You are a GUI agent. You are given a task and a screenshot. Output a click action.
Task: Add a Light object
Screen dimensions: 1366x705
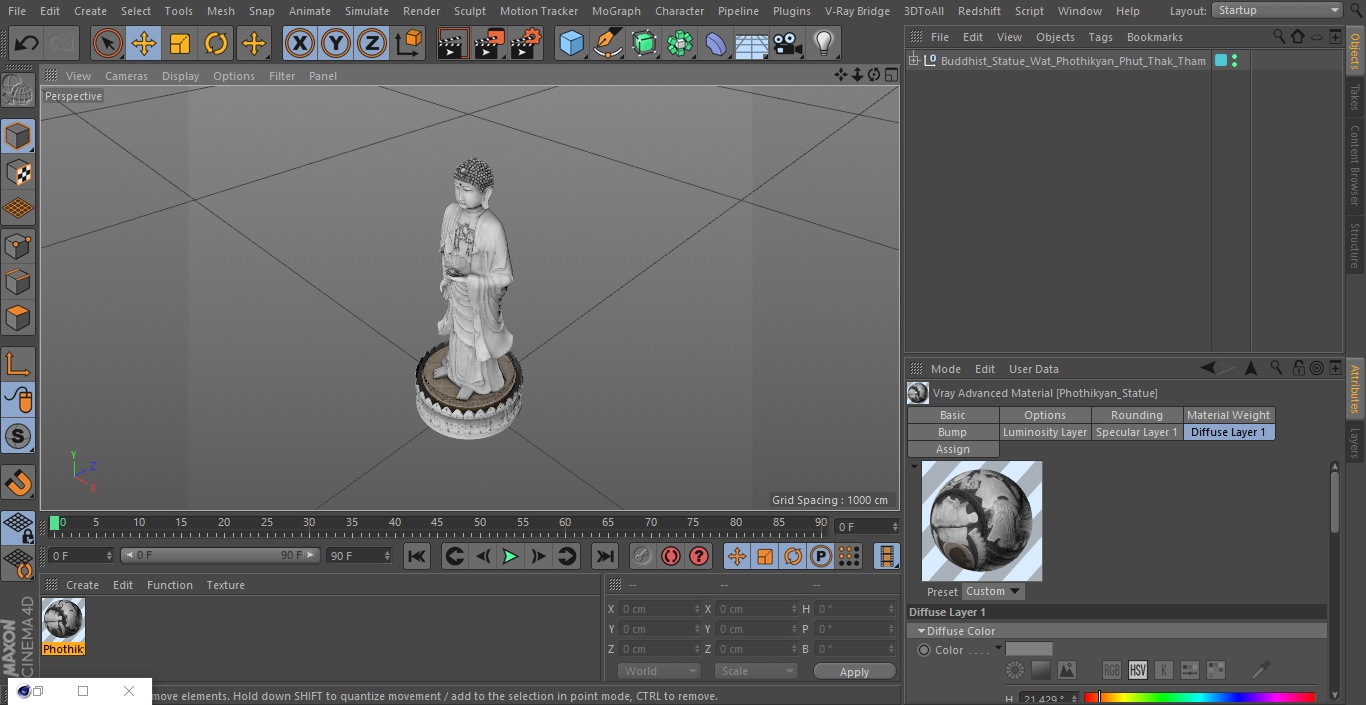click(824, 43)
